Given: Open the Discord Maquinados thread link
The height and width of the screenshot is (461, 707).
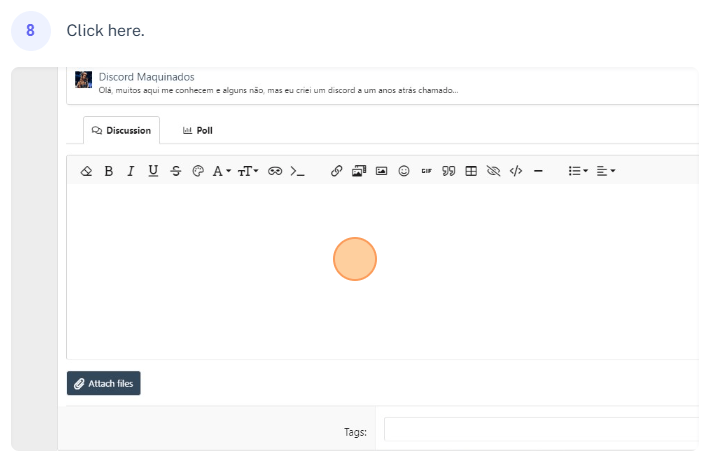Looking at the screenshot, I should pyautogui.click(x=147, y=77).
